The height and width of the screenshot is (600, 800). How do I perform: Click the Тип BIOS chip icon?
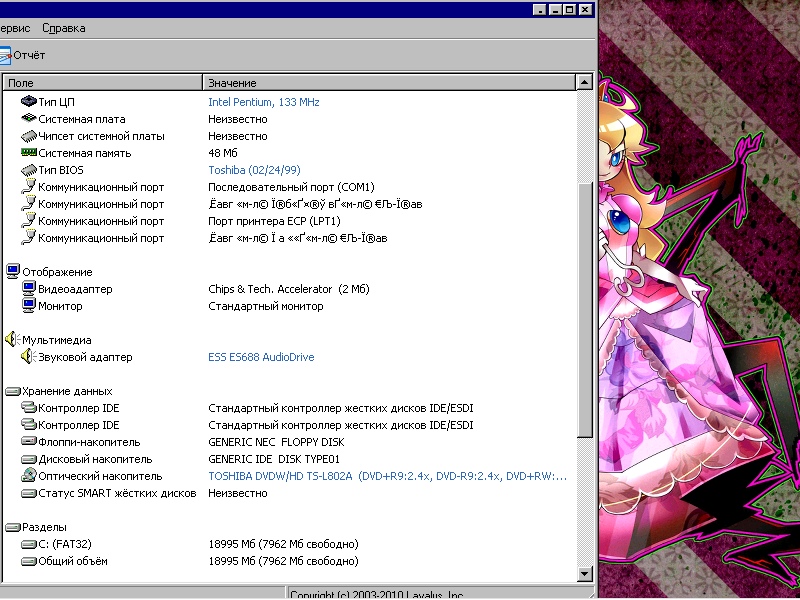(29, 170)
